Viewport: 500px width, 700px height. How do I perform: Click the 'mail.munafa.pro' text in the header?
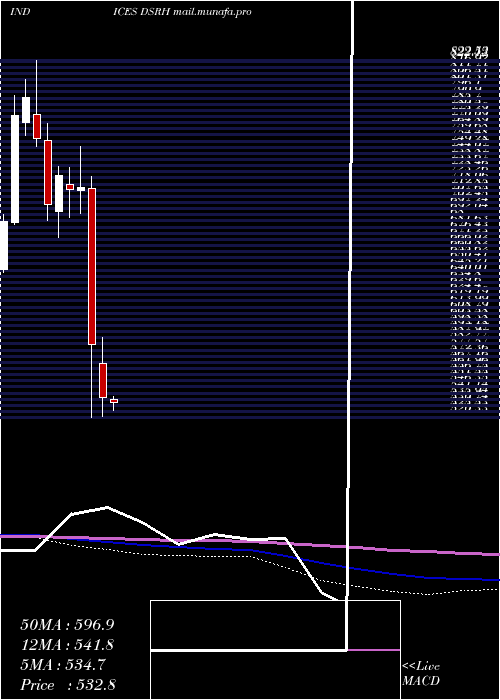coord(212,12)
